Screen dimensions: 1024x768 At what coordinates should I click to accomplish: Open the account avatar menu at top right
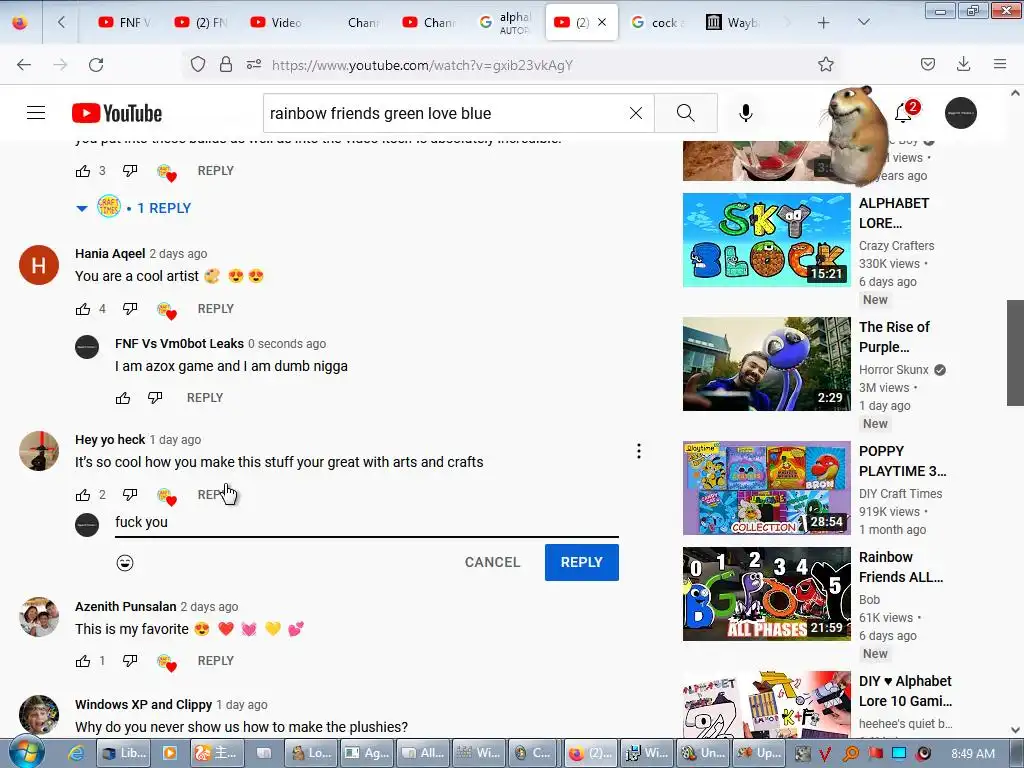tap(961, 113)
